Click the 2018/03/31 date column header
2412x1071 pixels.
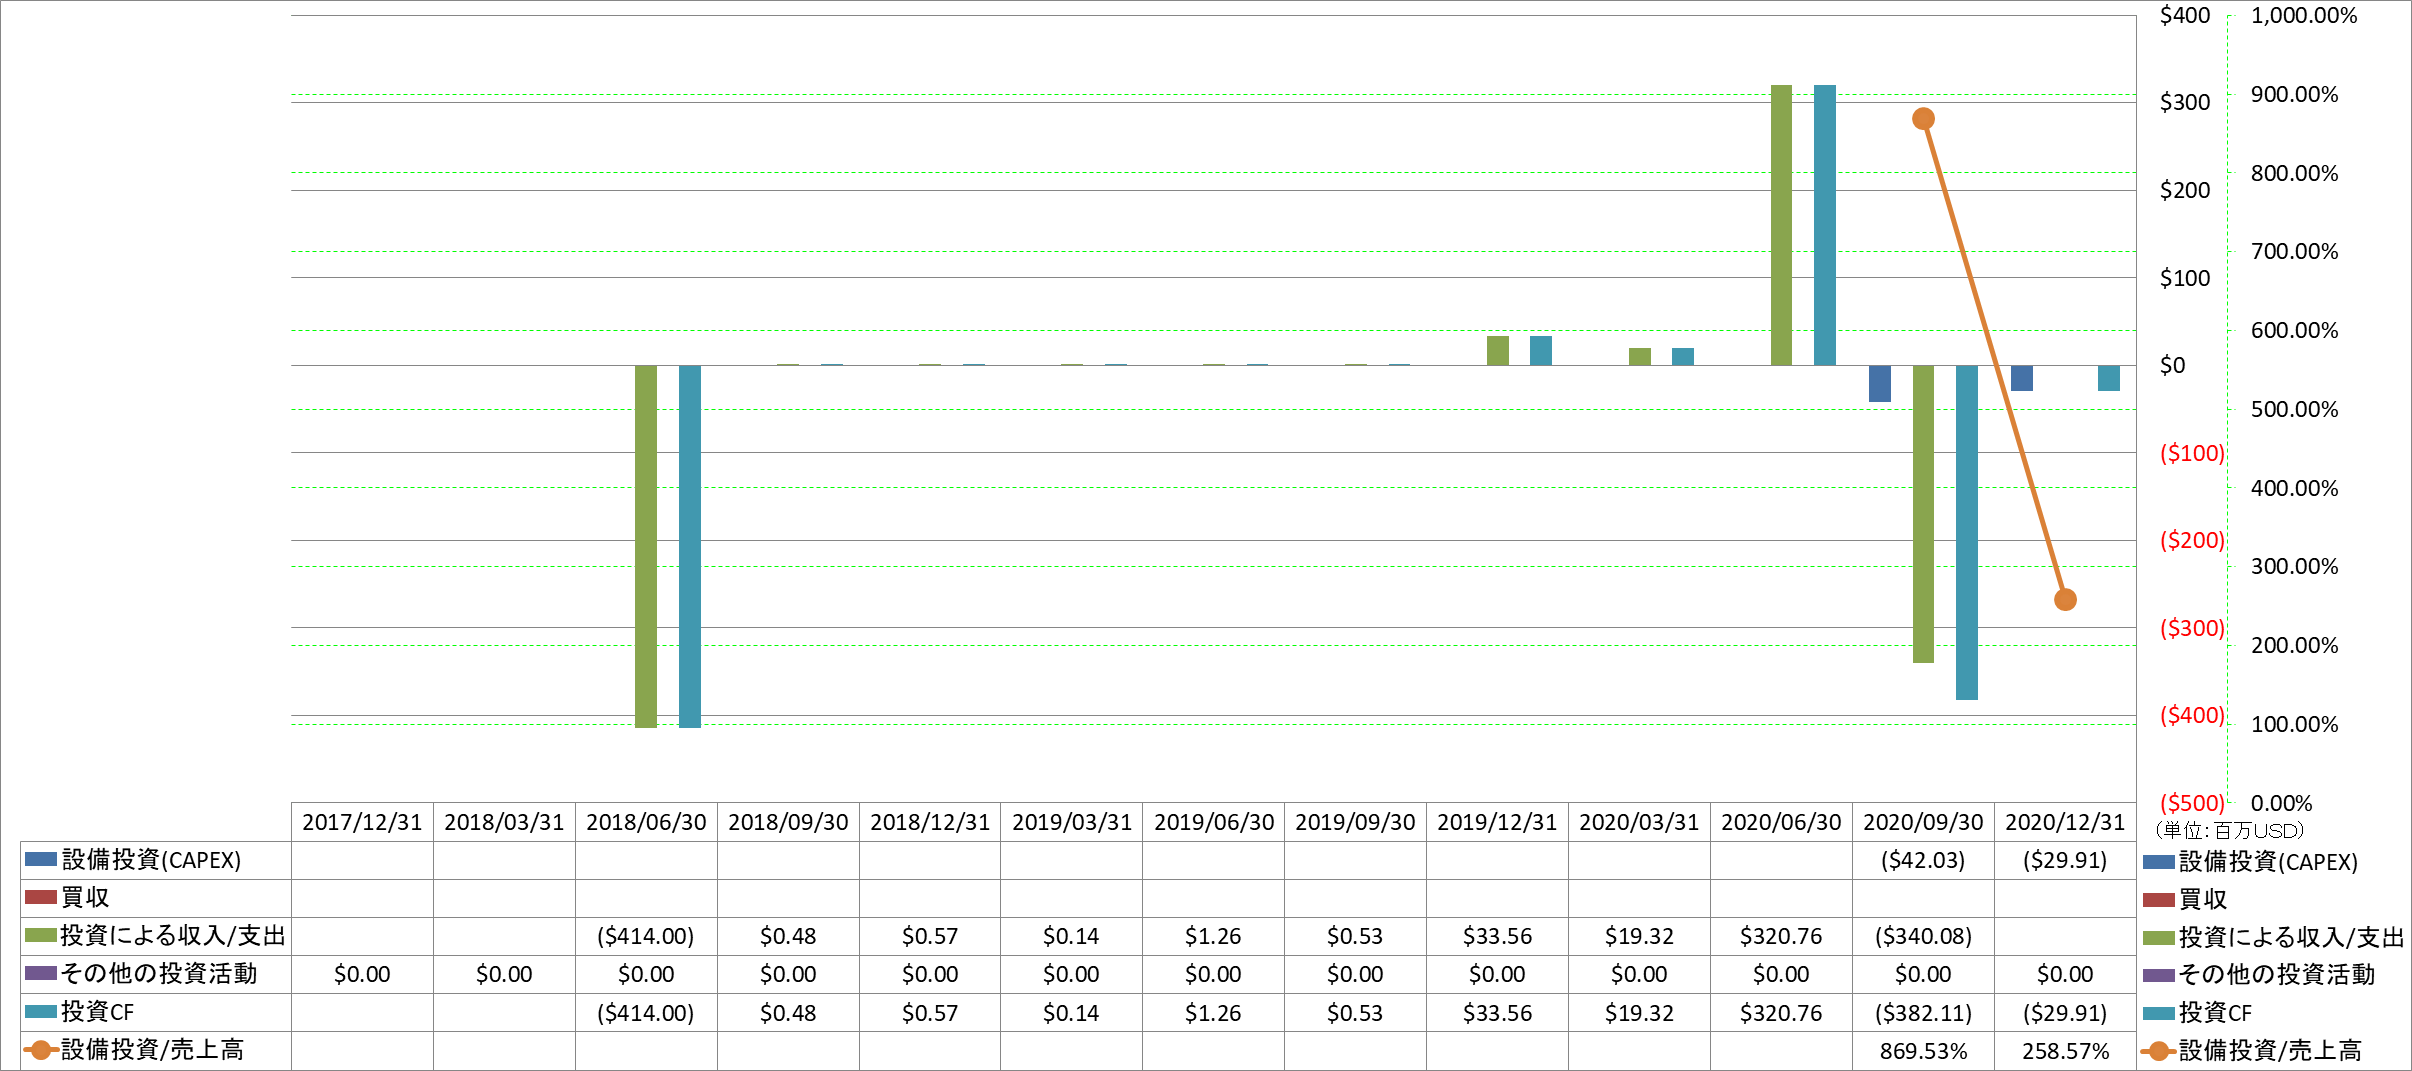(x=504, y=822)
